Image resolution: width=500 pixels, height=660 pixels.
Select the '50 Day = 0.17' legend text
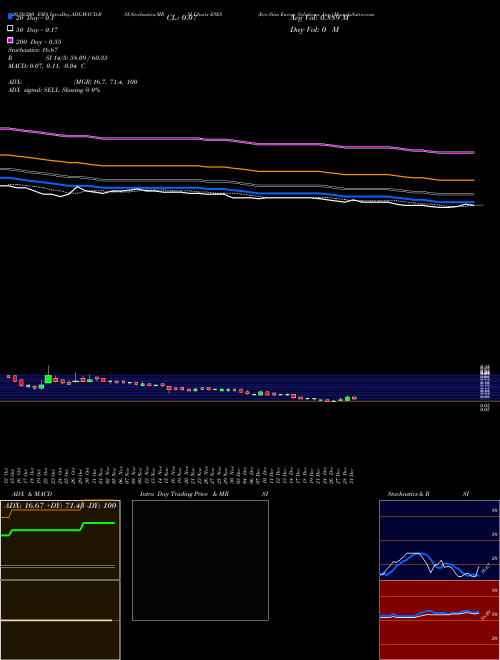[x=37, y=30]
